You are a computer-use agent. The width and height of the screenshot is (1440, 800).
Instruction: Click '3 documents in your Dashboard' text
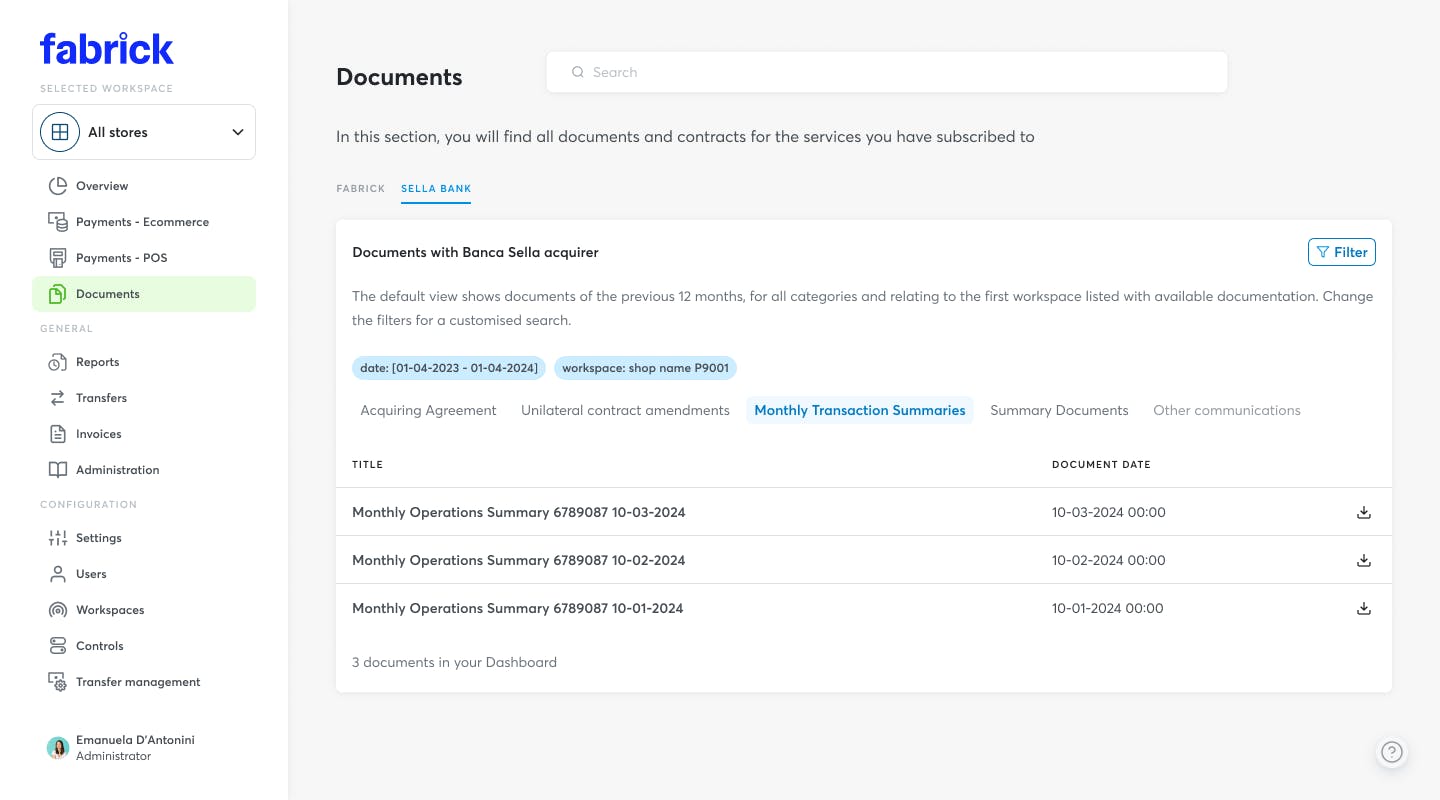coord(454,662)
